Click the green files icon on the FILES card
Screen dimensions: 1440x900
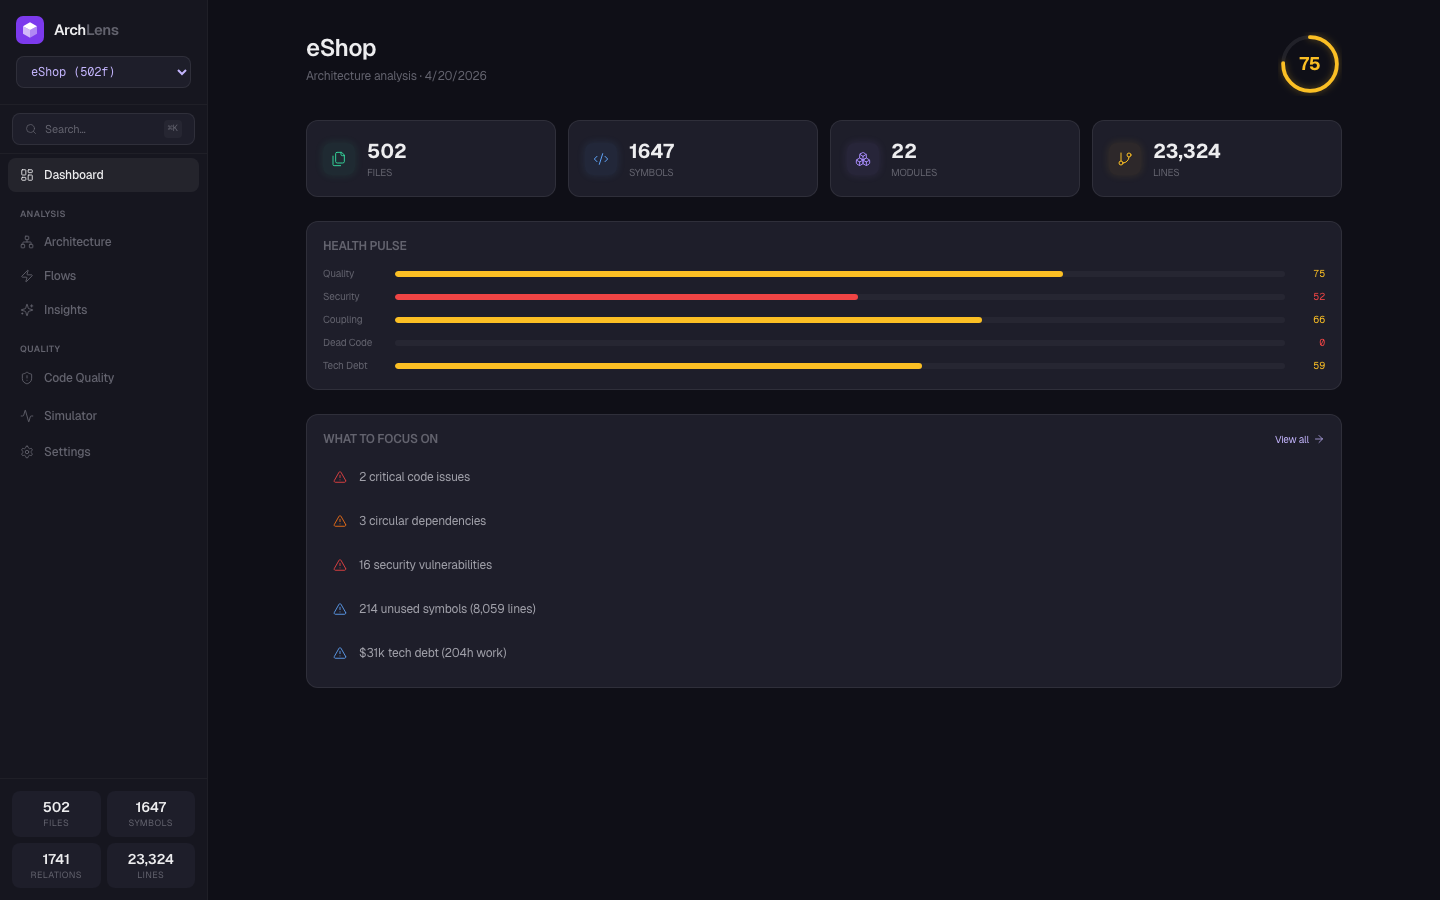[x=338, y=158]
